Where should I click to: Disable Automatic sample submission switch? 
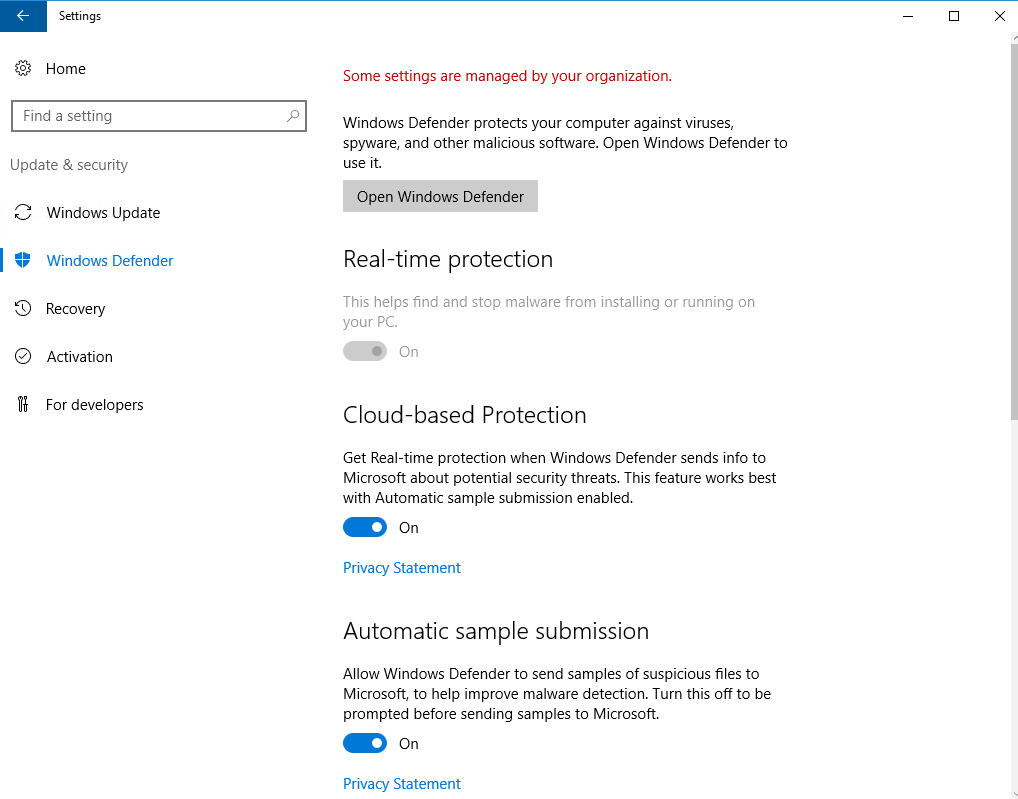point(365,743)
